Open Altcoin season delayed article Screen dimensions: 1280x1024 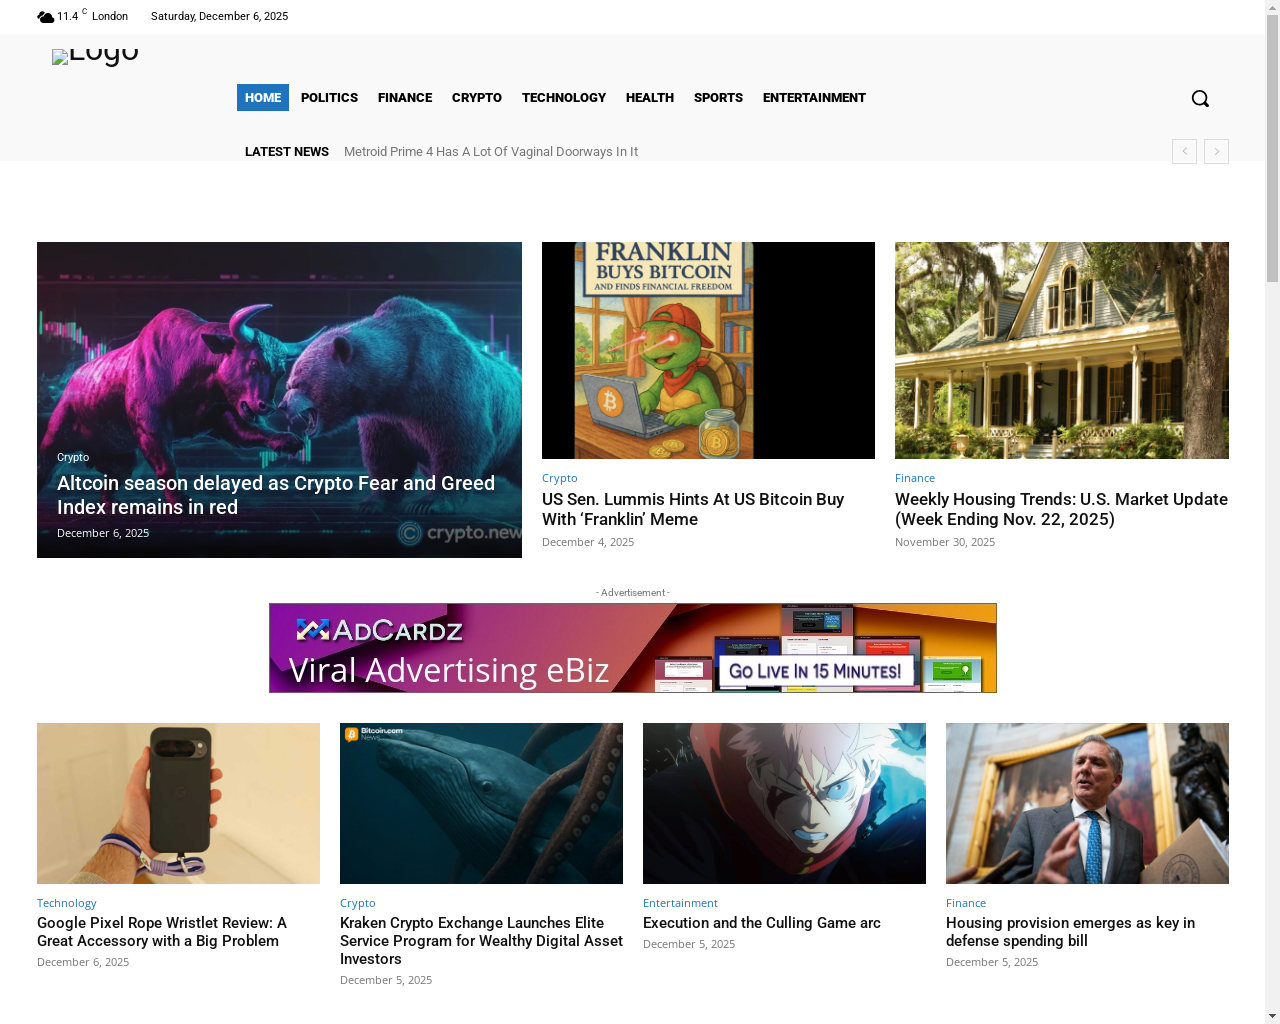(275, 495)
